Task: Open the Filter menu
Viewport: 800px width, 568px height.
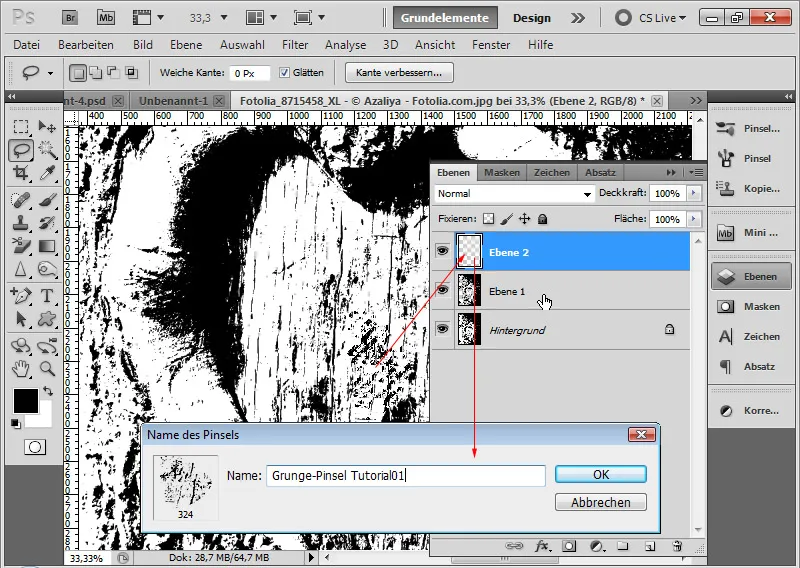Action: pos(295,45)
